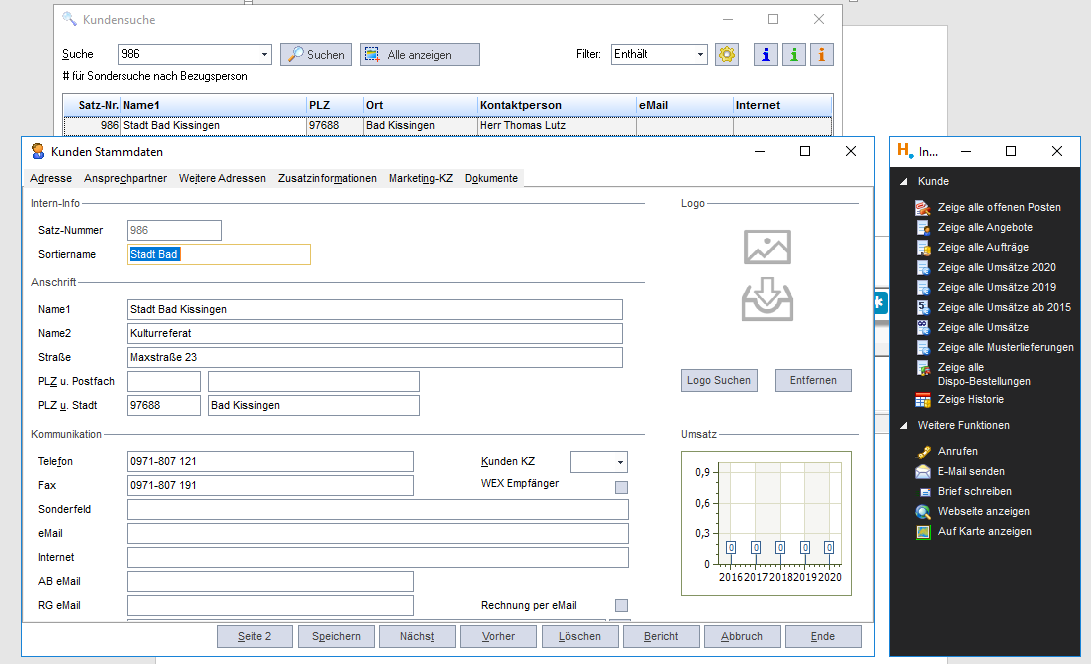Click the 'Alle anzeigen' button
Image resolution: width=1091 pixels, height=664 pixels.
pos(420,54)
